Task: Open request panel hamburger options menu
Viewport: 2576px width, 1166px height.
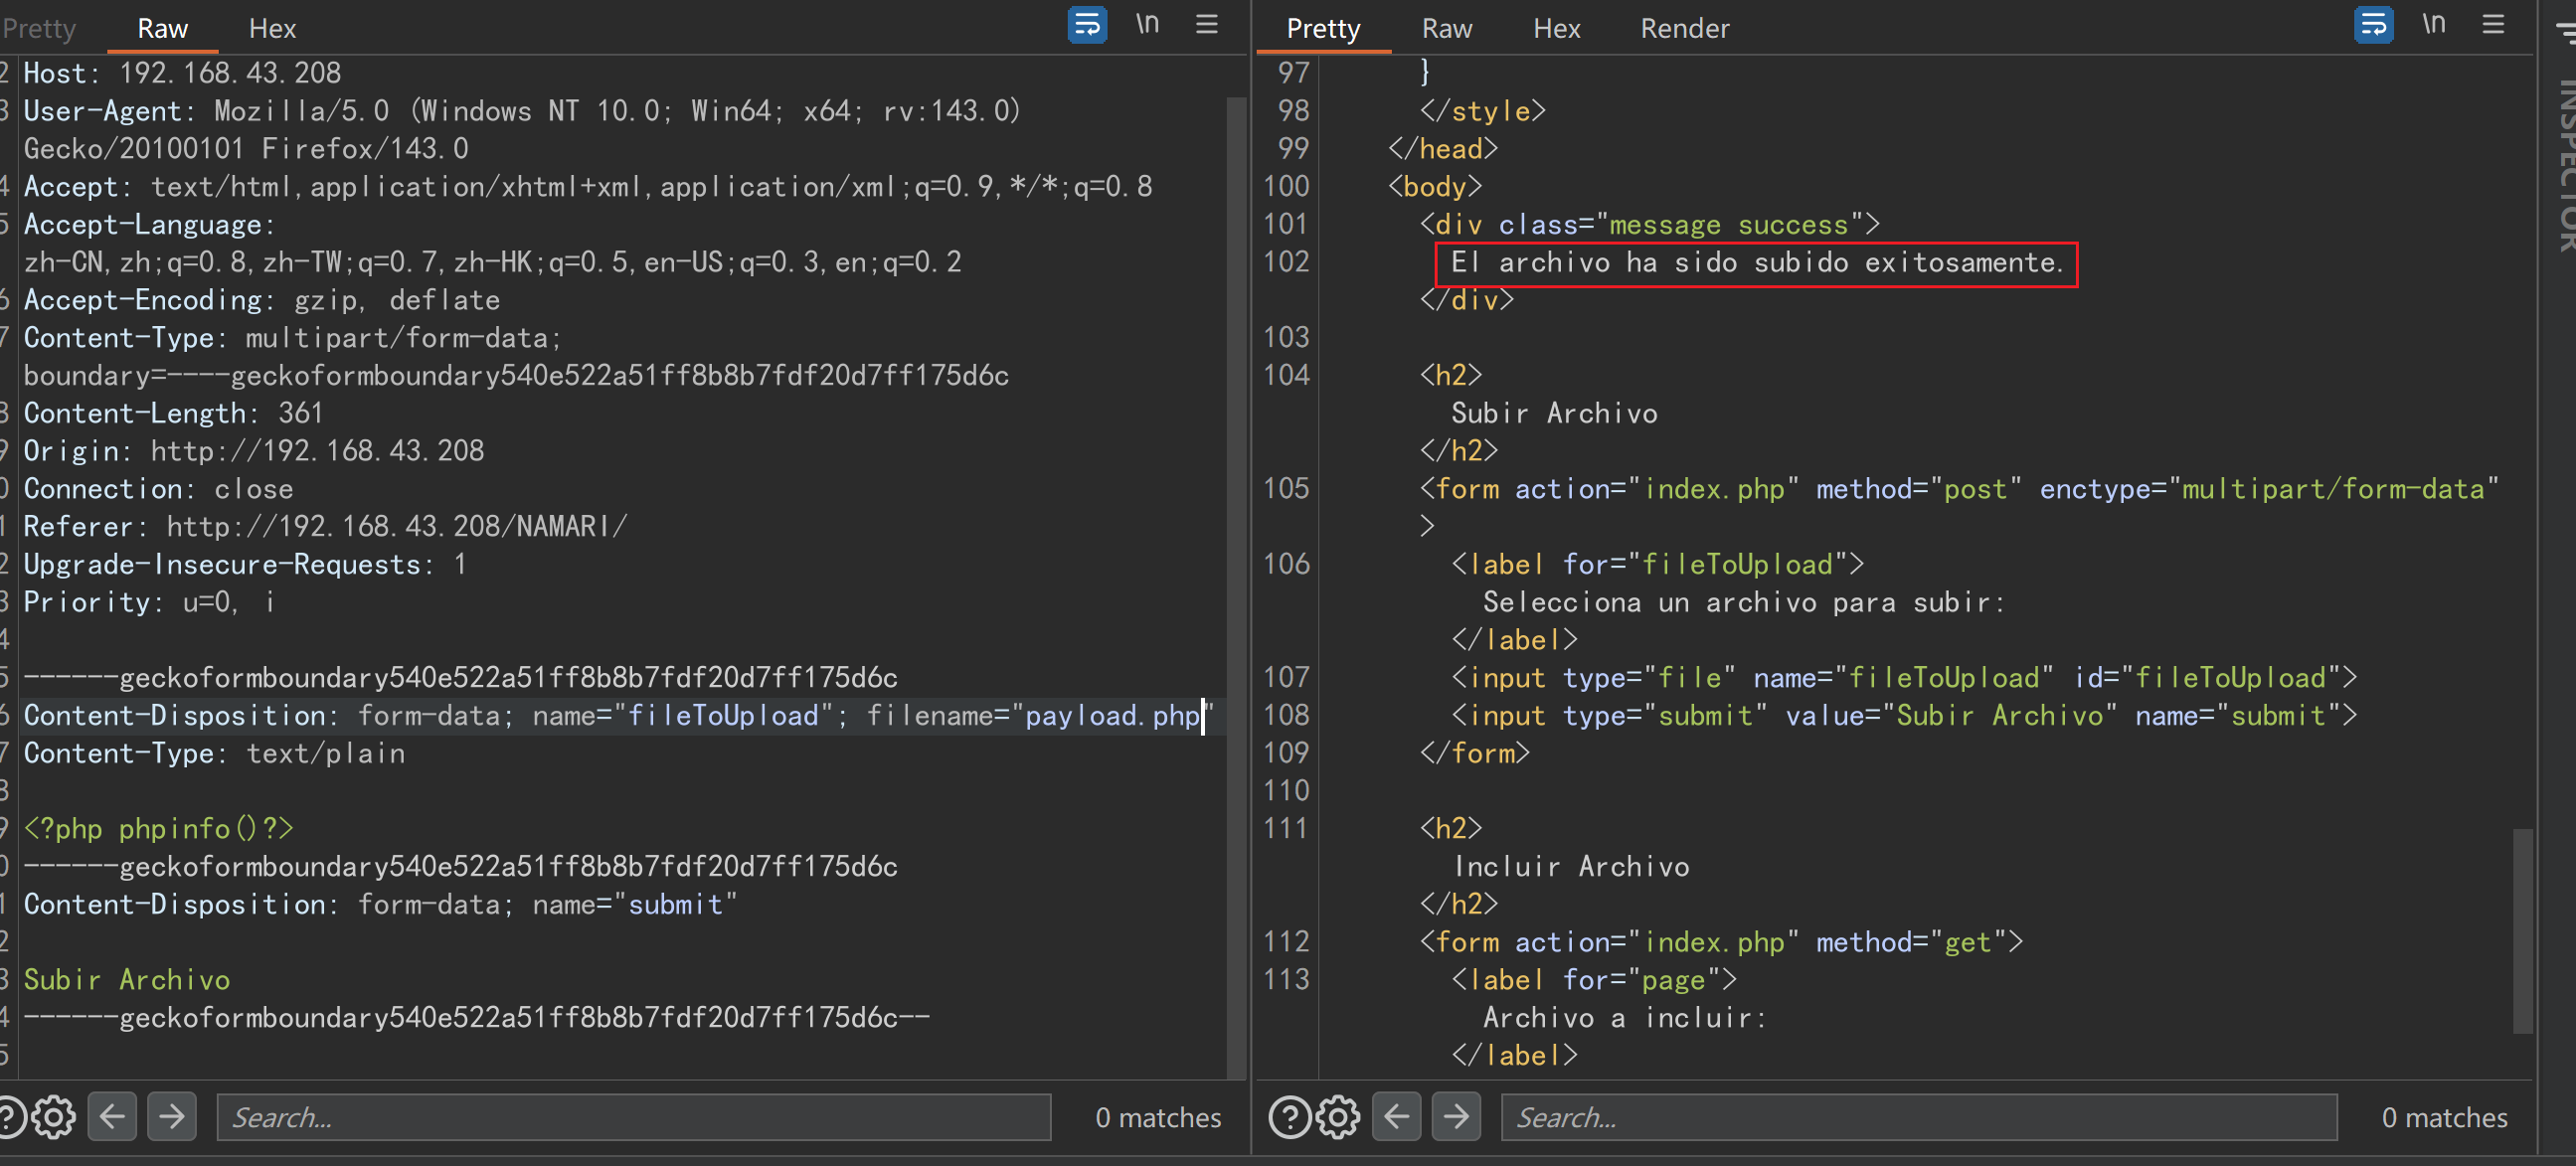Action: click(x=1207, y=24)
